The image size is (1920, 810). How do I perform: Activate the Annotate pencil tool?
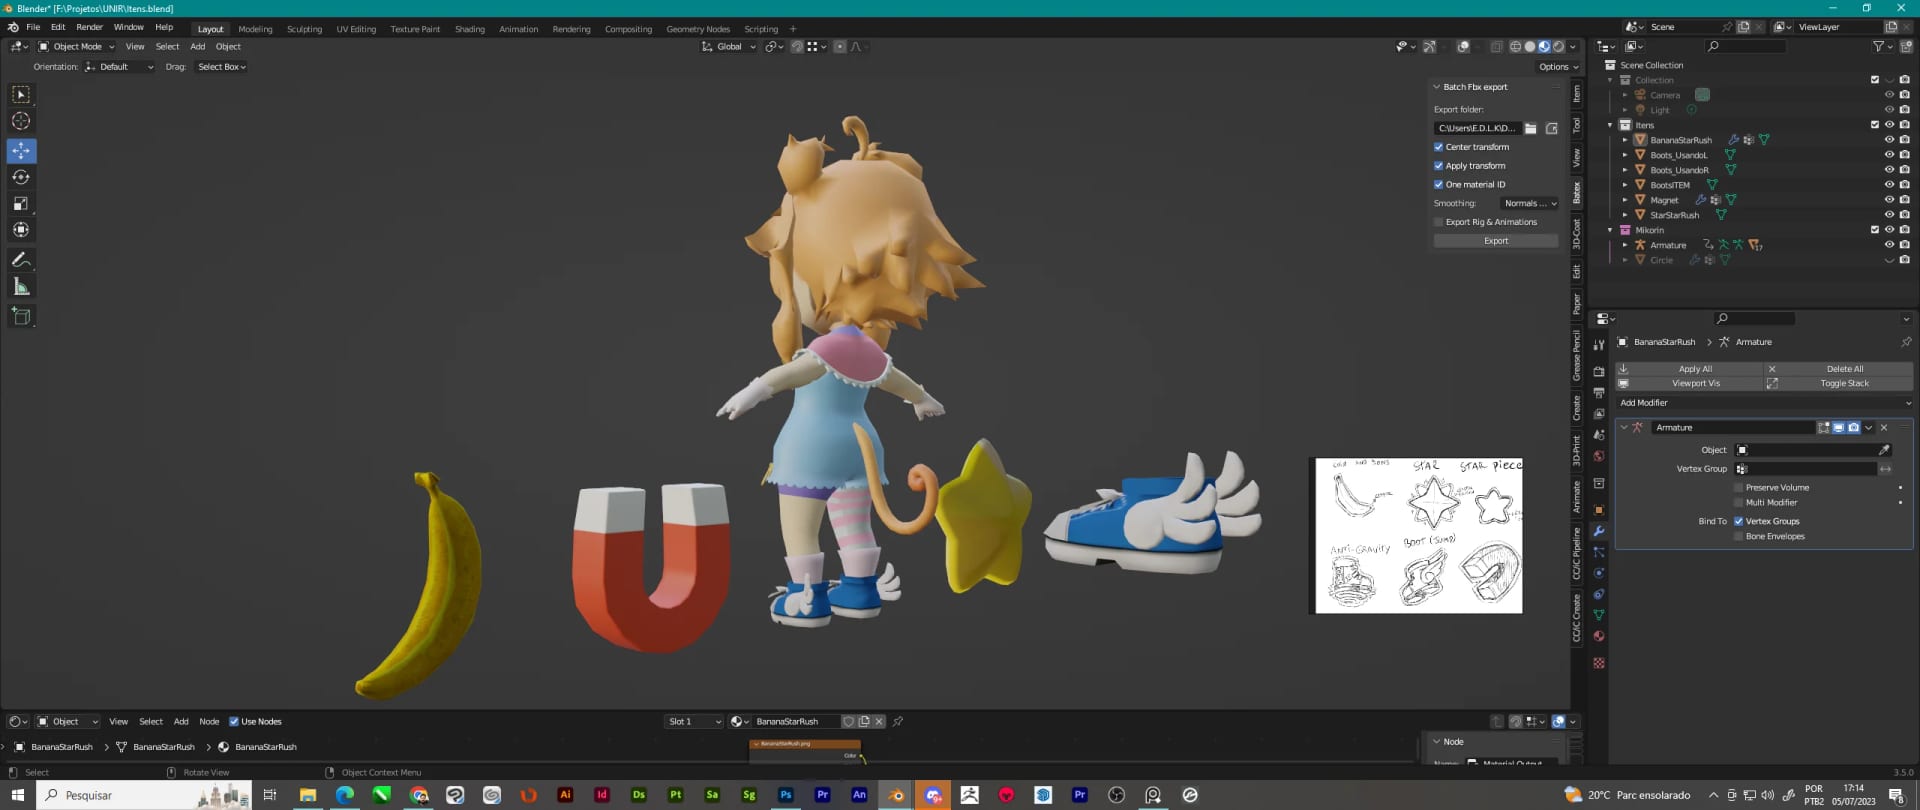[x=21, y=260]
